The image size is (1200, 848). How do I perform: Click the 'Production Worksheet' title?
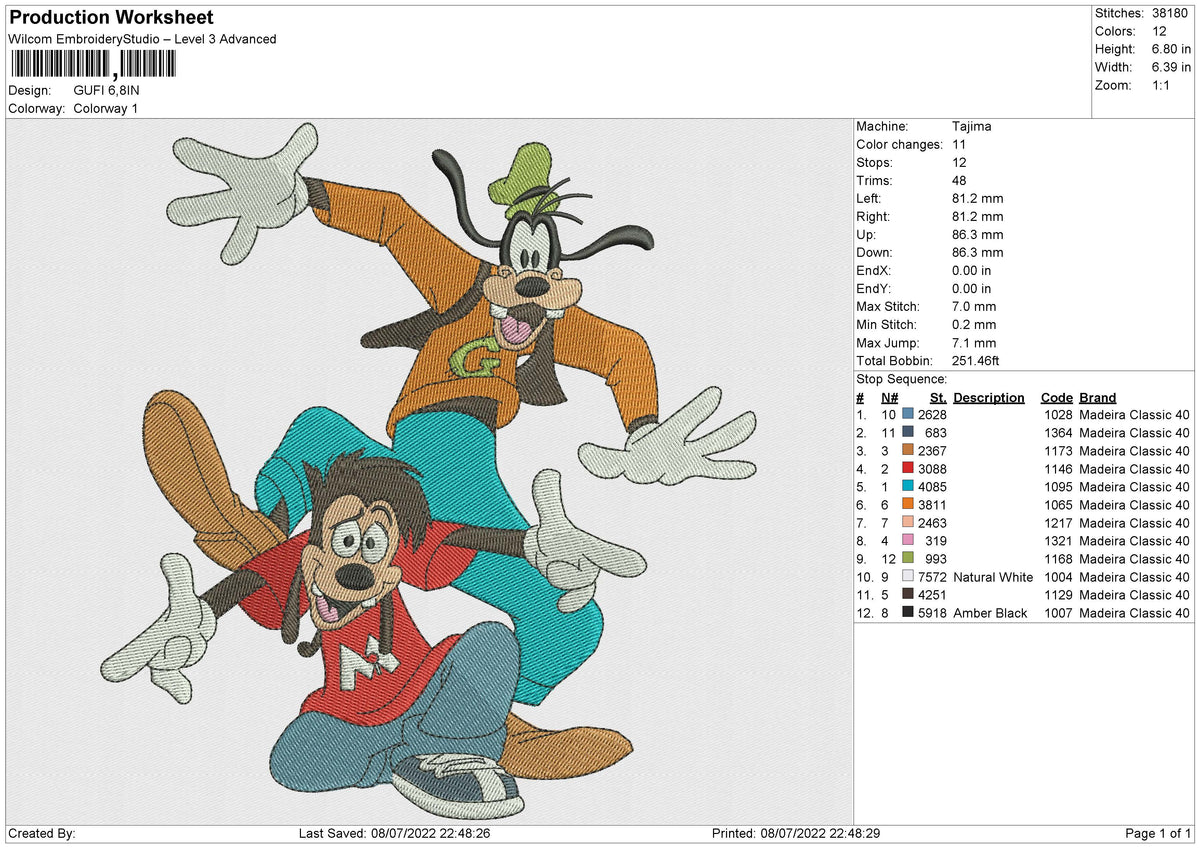point(111,18)
